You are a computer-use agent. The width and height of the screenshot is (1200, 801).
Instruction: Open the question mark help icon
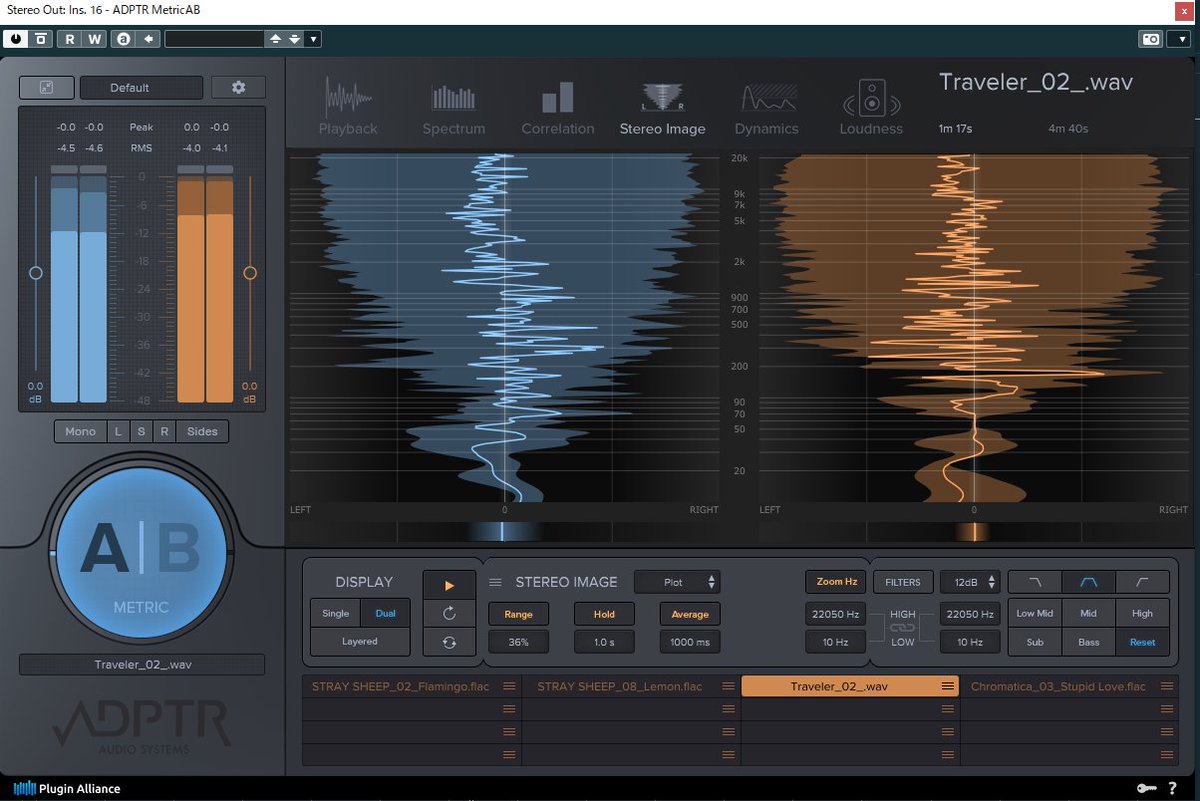click(x=1172, y=789)
